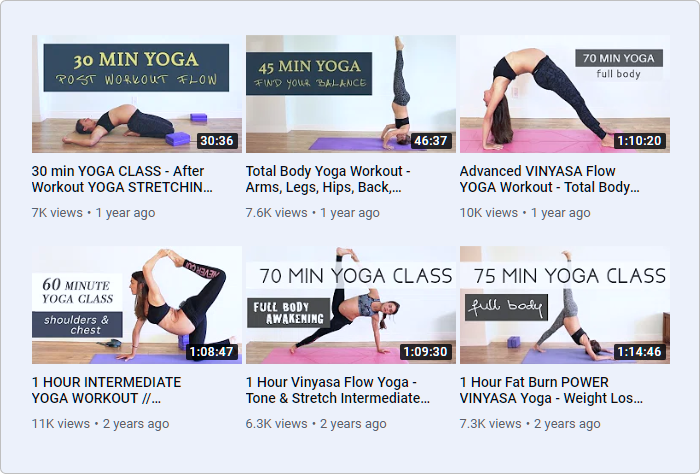Open the 60 Minute shoulders & chest thumbnail

click(x=137, y=305)
